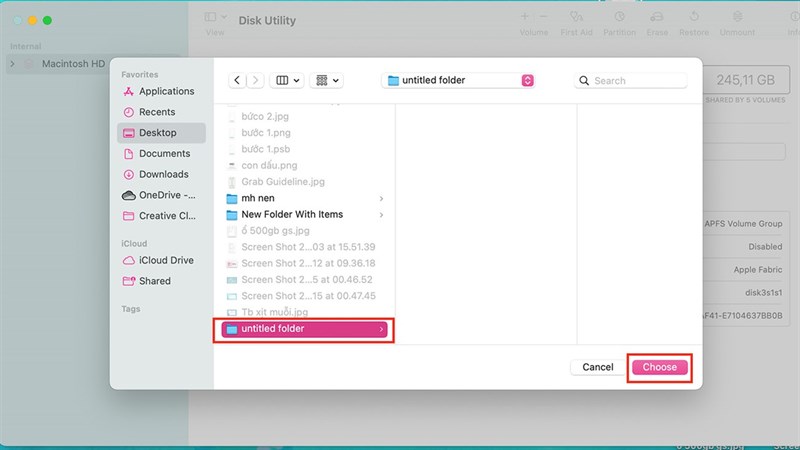Open the grouping options dropdown
The width and height of the screenshot is (800, 450).
coord(327,81)
